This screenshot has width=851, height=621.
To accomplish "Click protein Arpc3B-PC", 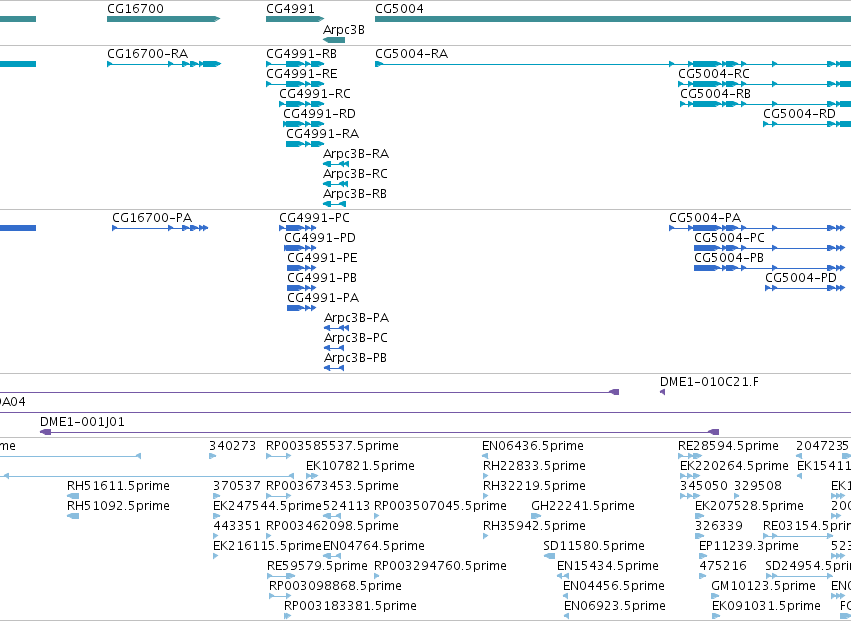I will tap(355, 338).
